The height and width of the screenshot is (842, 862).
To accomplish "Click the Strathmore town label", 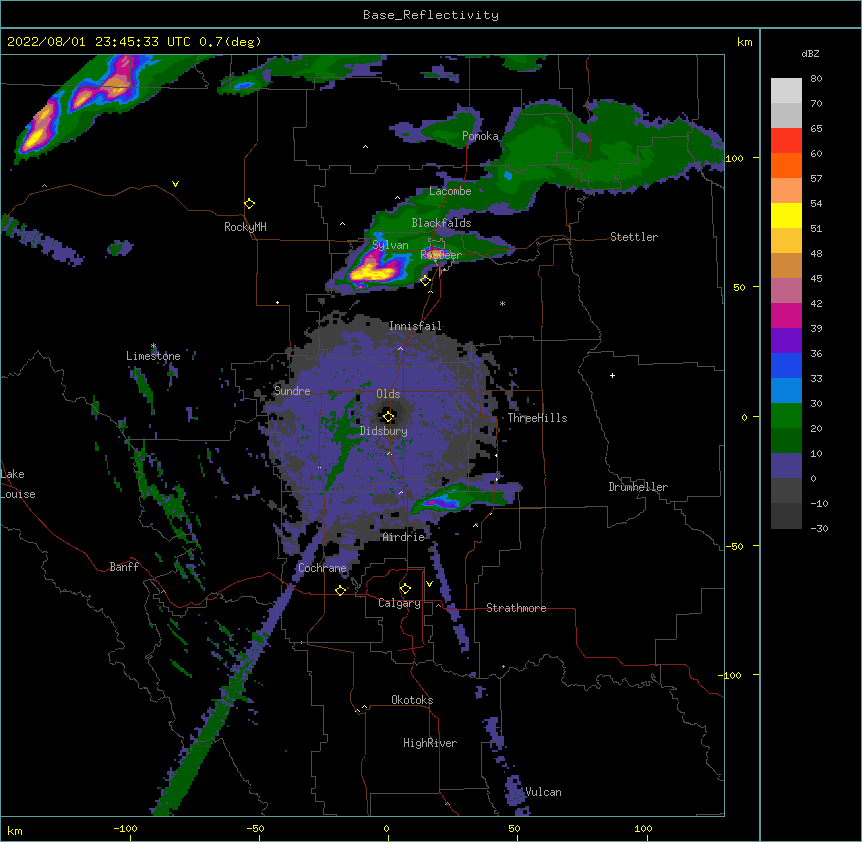I will (516, 608).
